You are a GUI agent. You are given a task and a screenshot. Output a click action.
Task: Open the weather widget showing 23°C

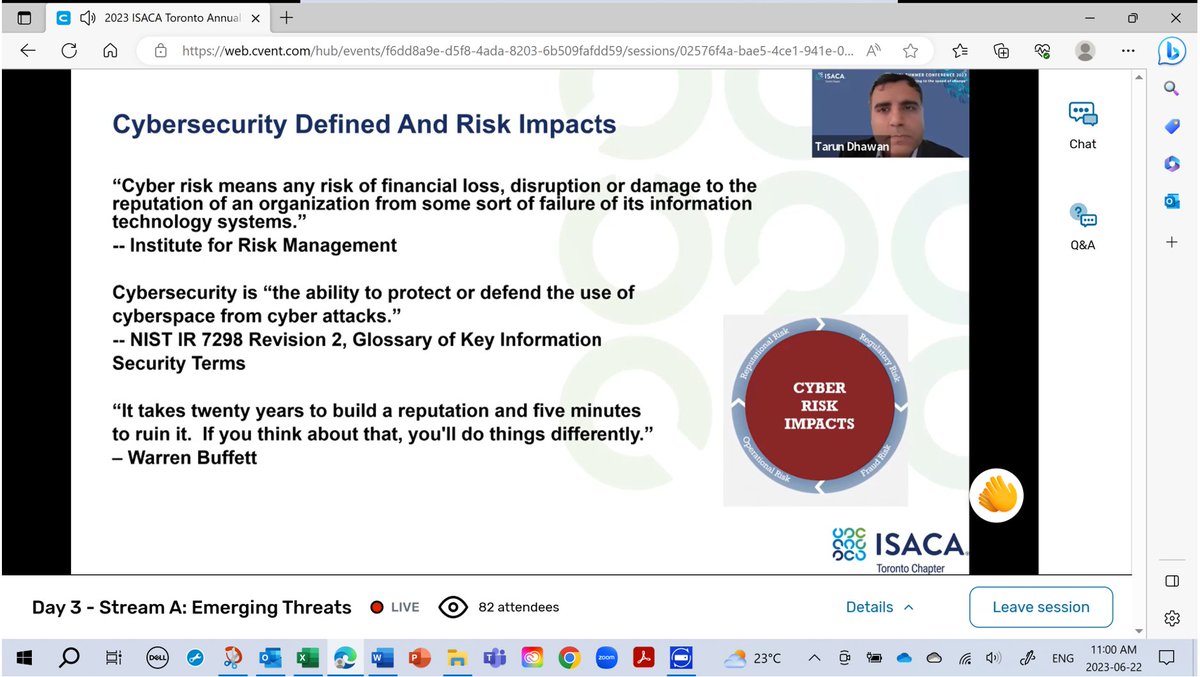tap(752, 658)
